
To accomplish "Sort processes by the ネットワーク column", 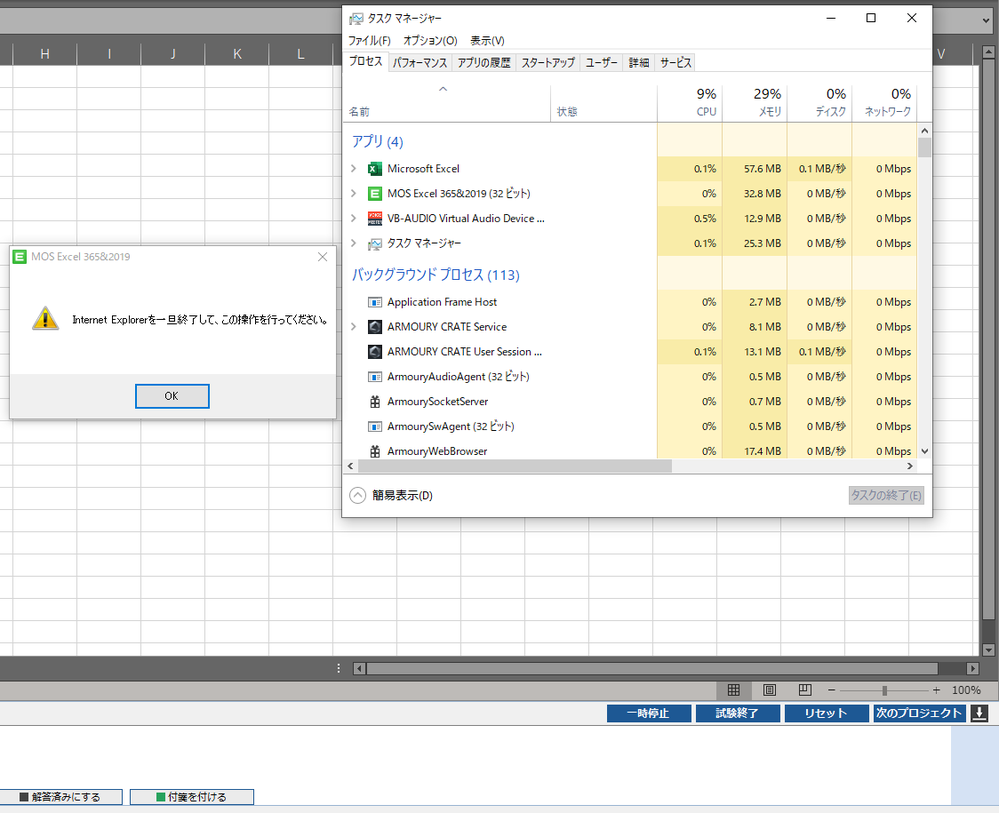I will tap(884, 103).
